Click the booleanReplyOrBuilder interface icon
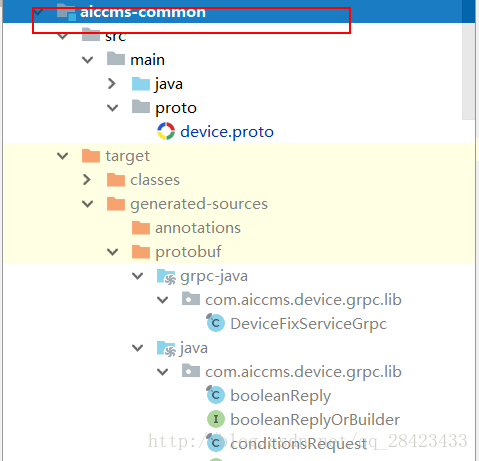The image size is (479, 461). (x=216, y=419)
